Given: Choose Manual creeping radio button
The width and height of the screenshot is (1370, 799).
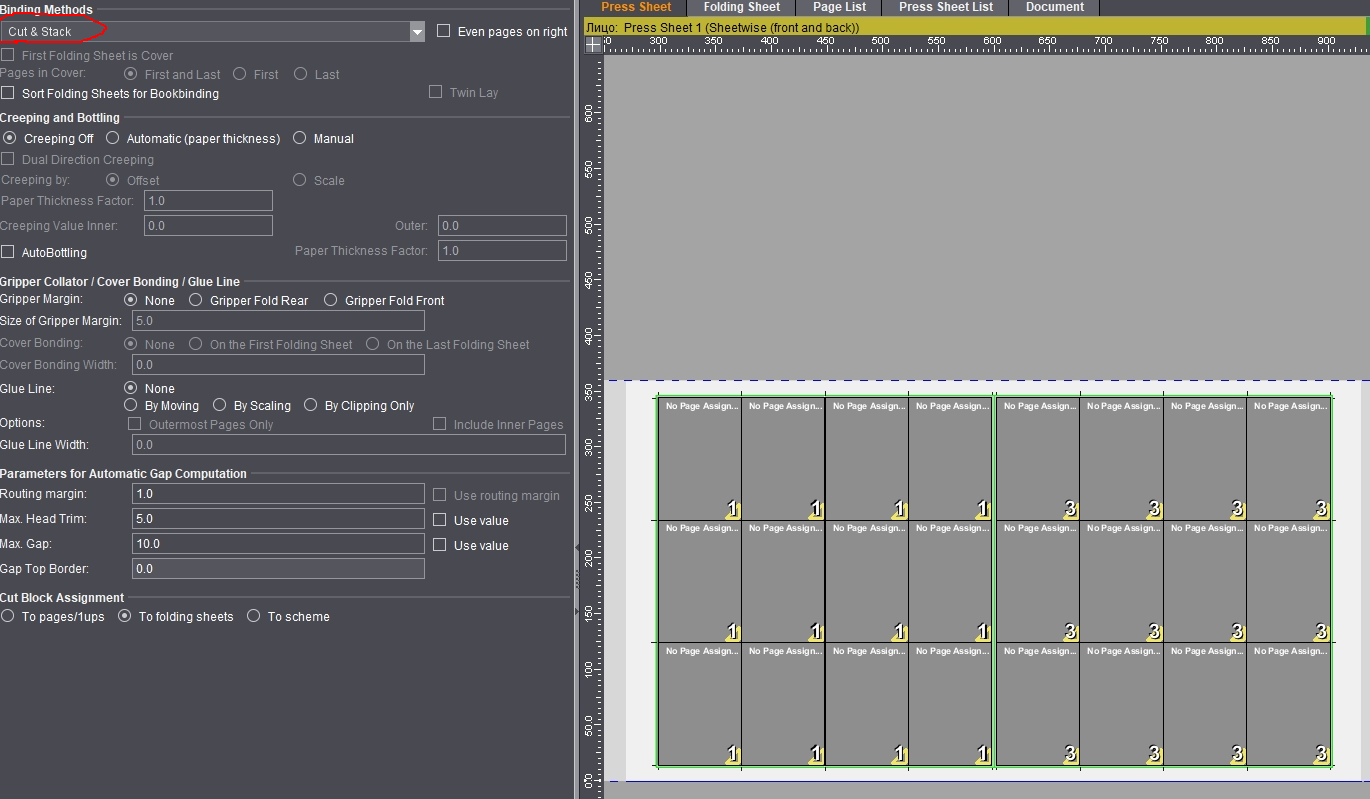Looking at the screenshot, I should click(300, 139).
